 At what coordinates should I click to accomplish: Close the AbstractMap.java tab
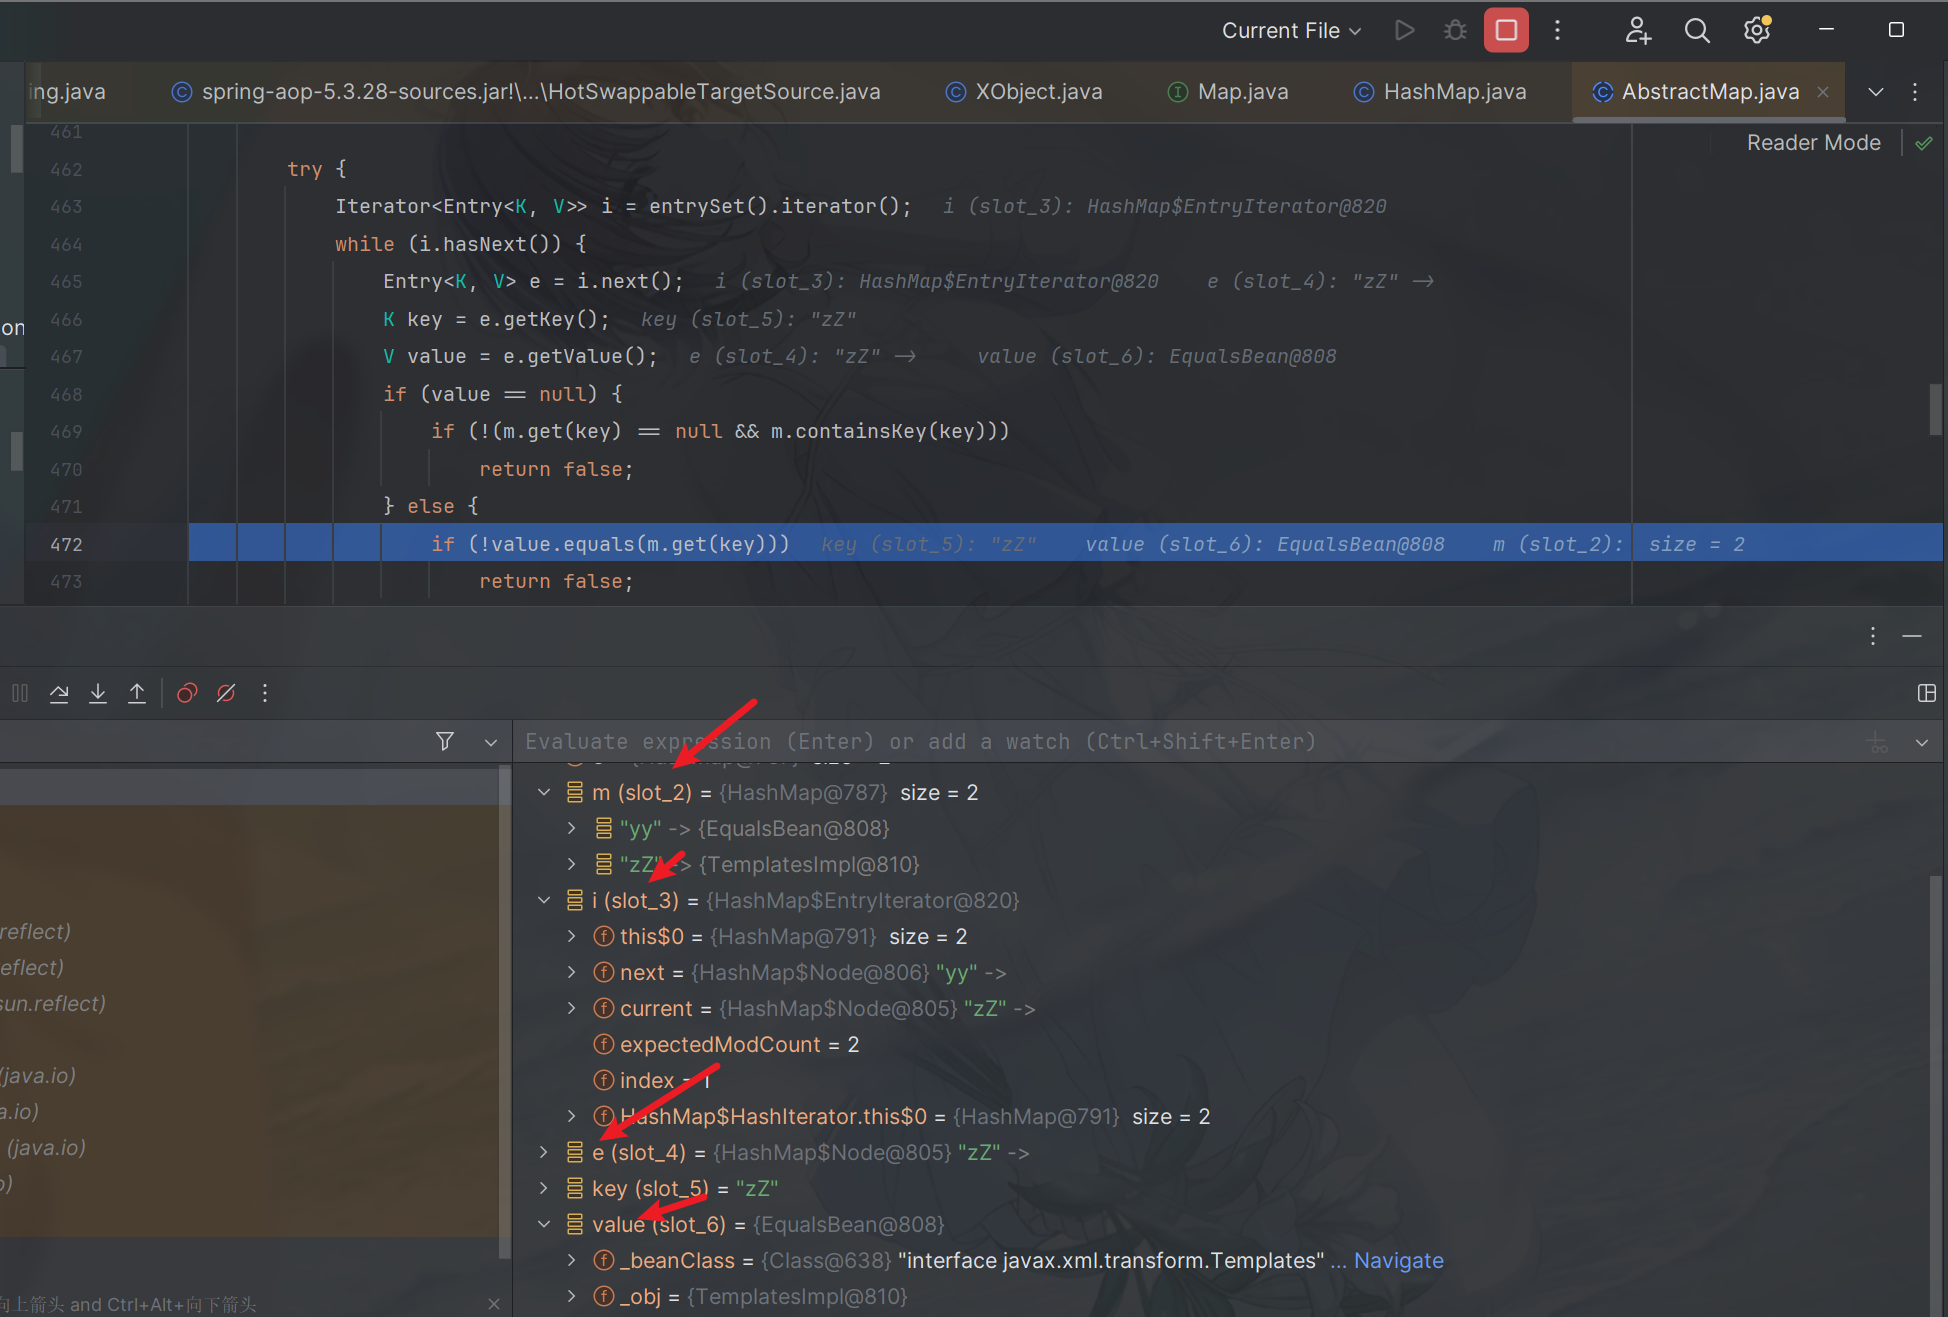point(1823,92)
